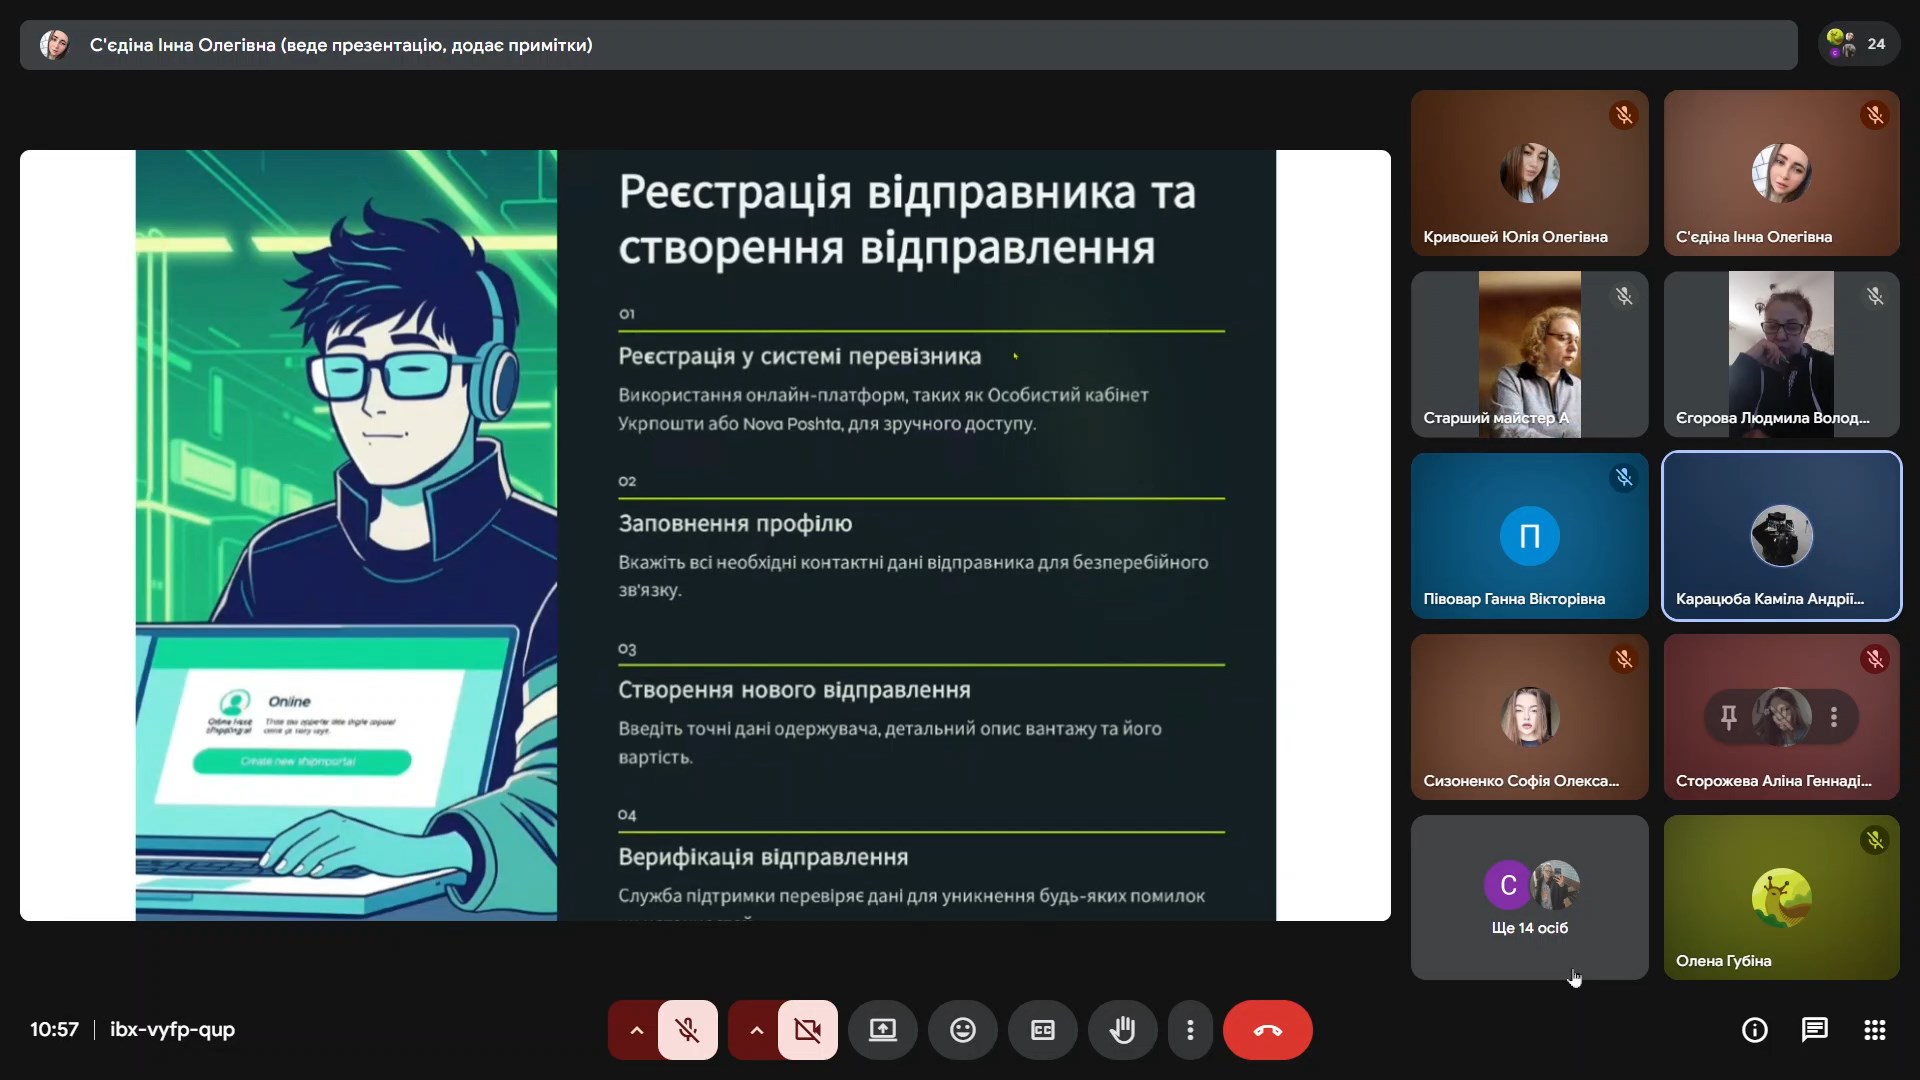Viewport: 1920px width, 1080px height.
Task: Toggle the camera off button
Action: (x=807, y=1030)
